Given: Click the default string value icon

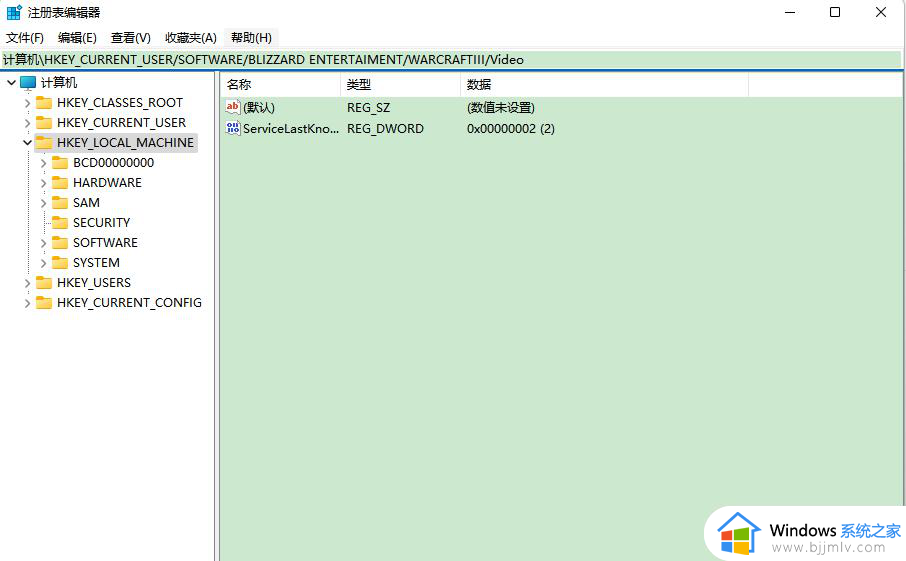Looking at the screenshot, I should 233,107.
